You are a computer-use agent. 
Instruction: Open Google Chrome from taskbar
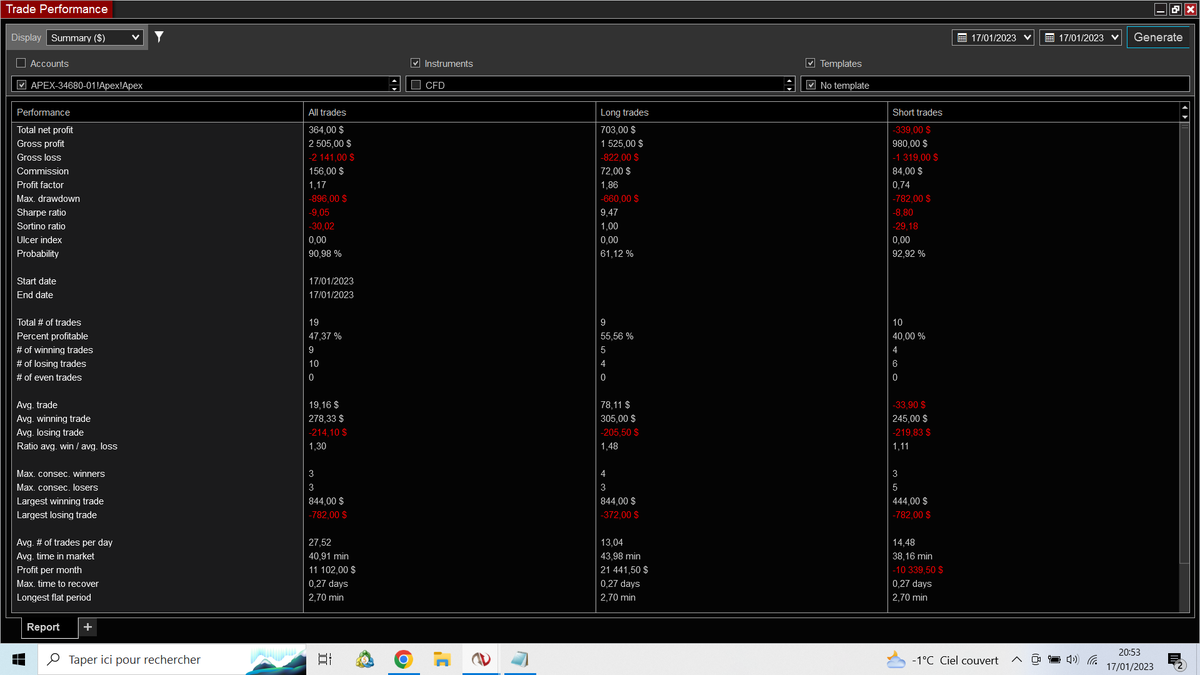click(403, 659)
